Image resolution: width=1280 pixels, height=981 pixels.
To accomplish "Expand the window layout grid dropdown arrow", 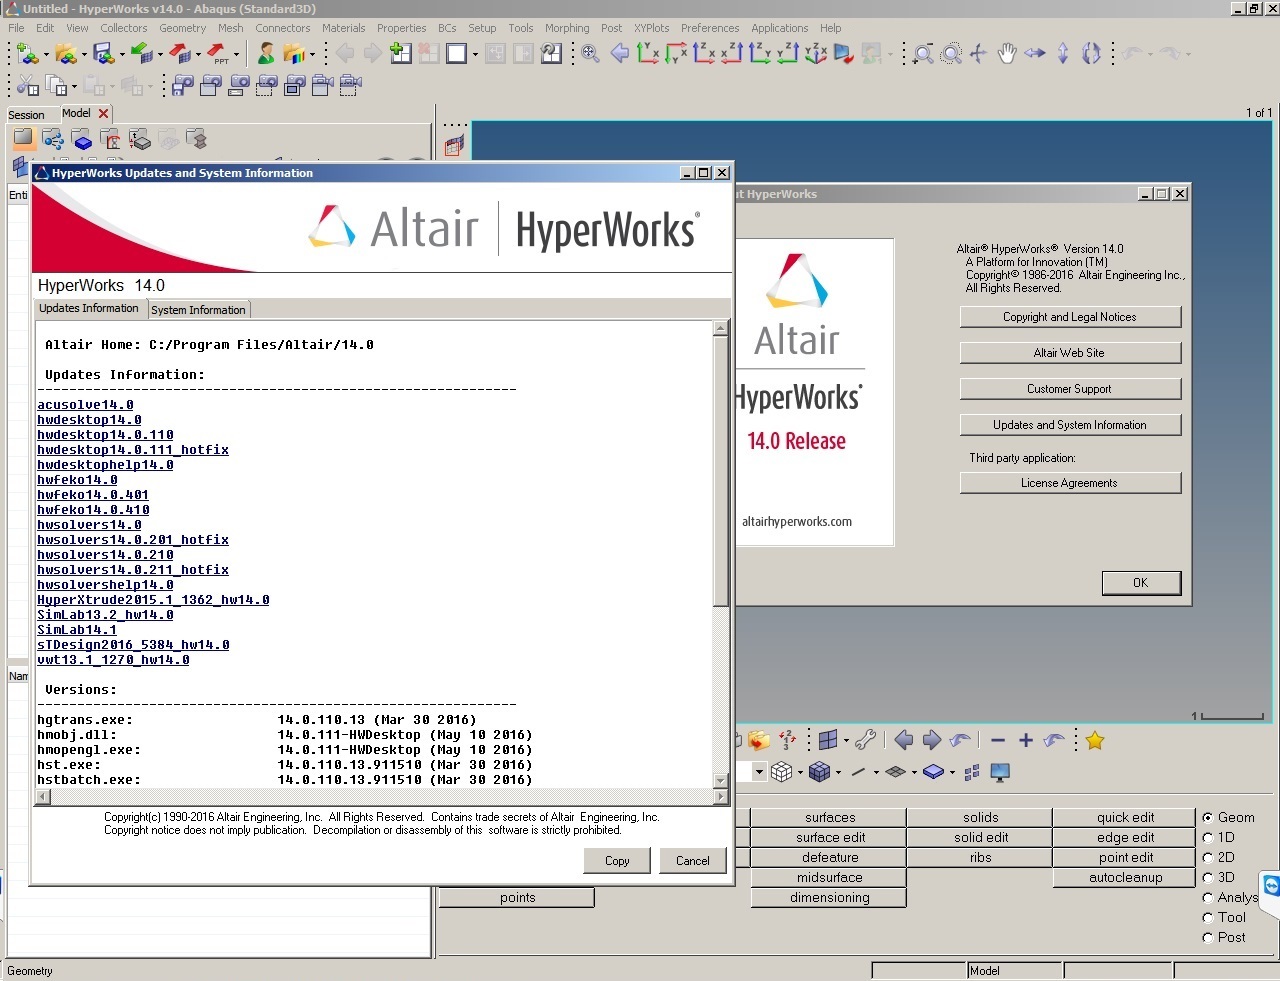I will click(x=846, y=740).
